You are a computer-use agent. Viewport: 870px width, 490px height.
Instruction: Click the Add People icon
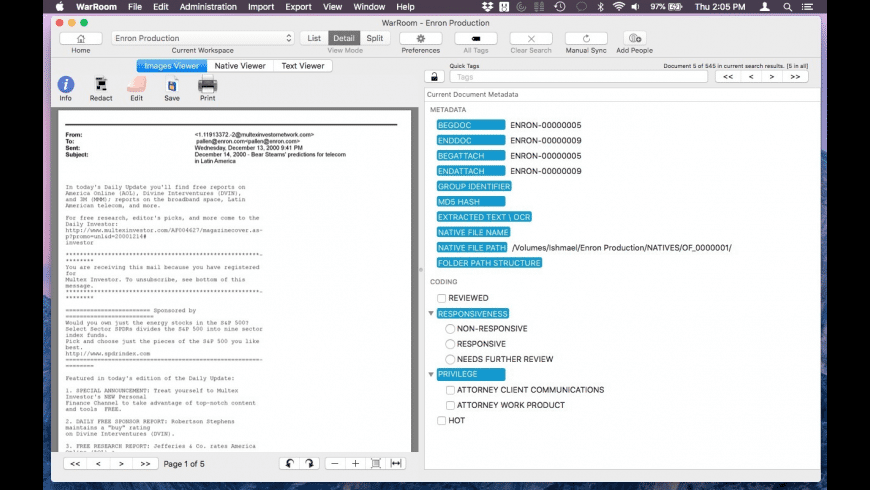(x=634, y=38)
